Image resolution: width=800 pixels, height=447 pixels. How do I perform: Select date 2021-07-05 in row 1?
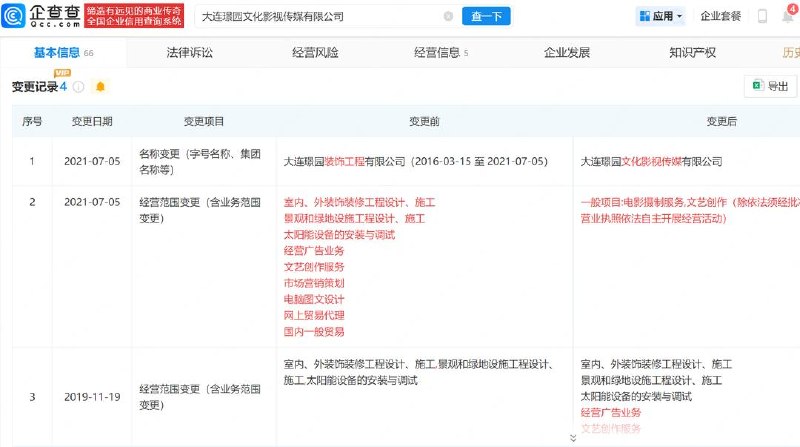tap(92, 161)
